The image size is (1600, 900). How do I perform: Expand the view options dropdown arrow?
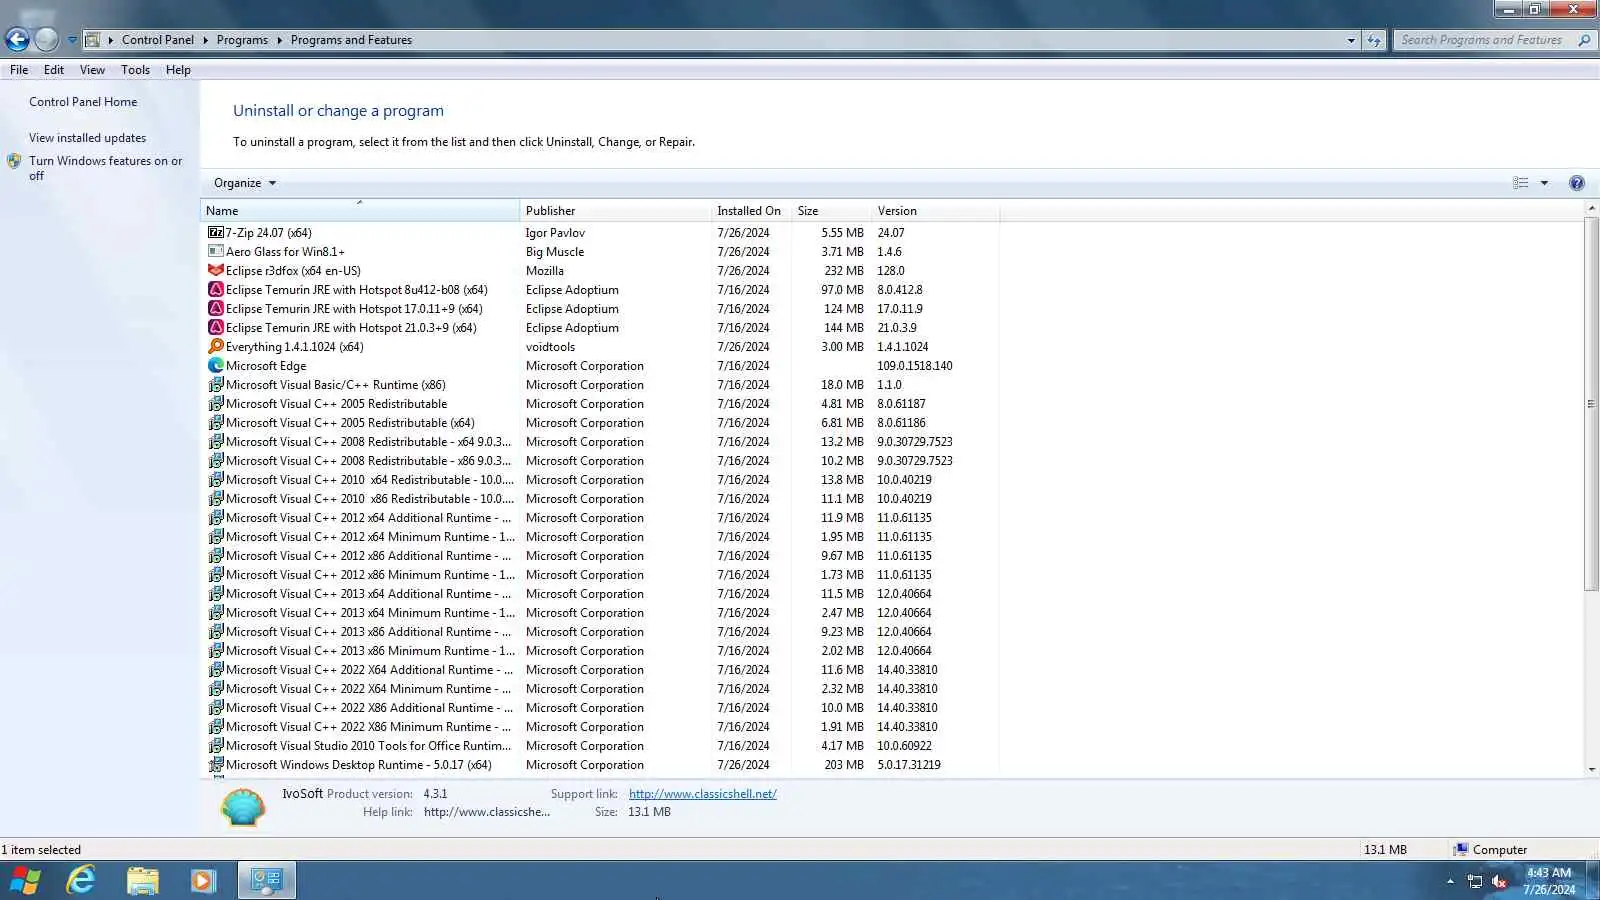1544,183
